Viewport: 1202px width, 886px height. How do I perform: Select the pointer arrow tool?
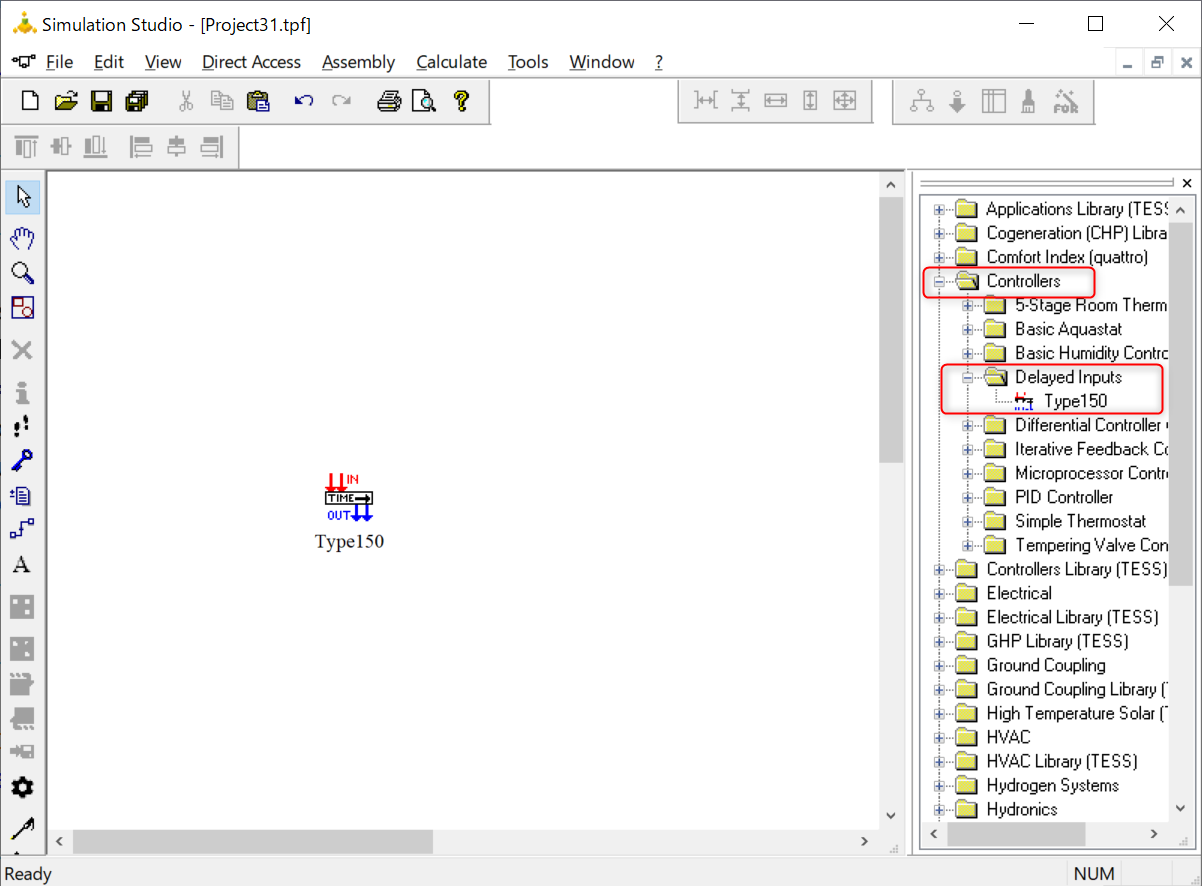(23, 197)
